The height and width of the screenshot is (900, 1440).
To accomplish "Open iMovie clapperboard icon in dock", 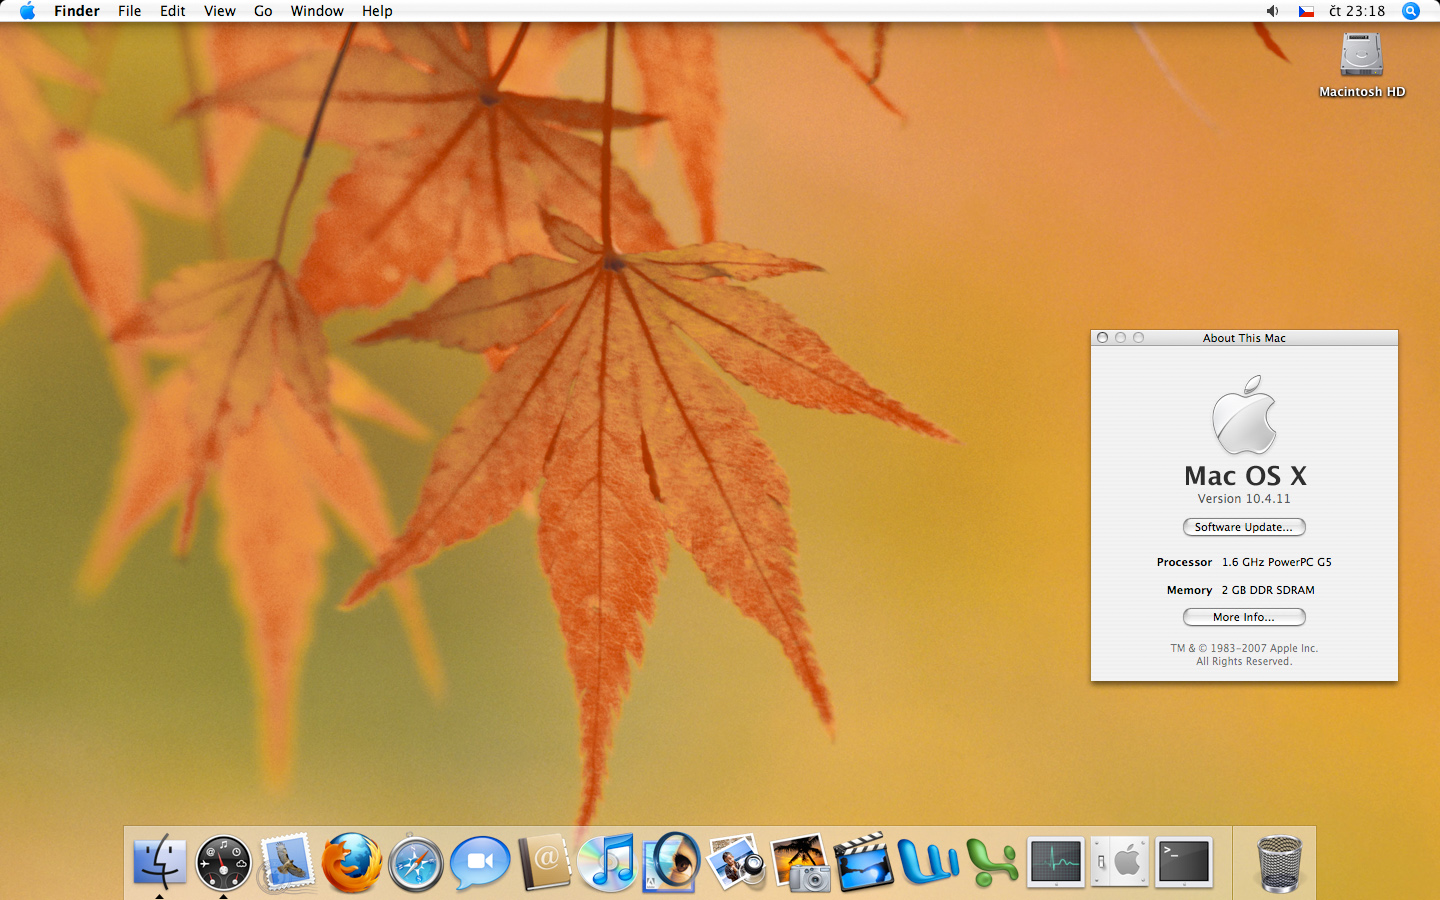I will tap(863, 862).
